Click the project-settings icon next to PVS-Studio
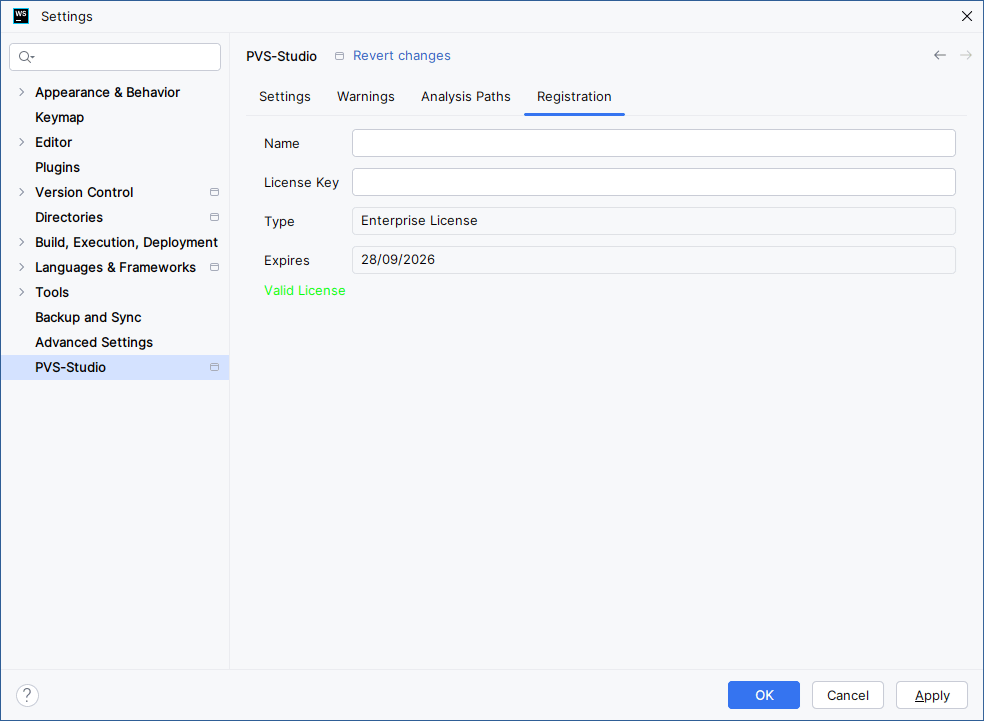Screen dimensions: 984x721 [x=213, y=367]
